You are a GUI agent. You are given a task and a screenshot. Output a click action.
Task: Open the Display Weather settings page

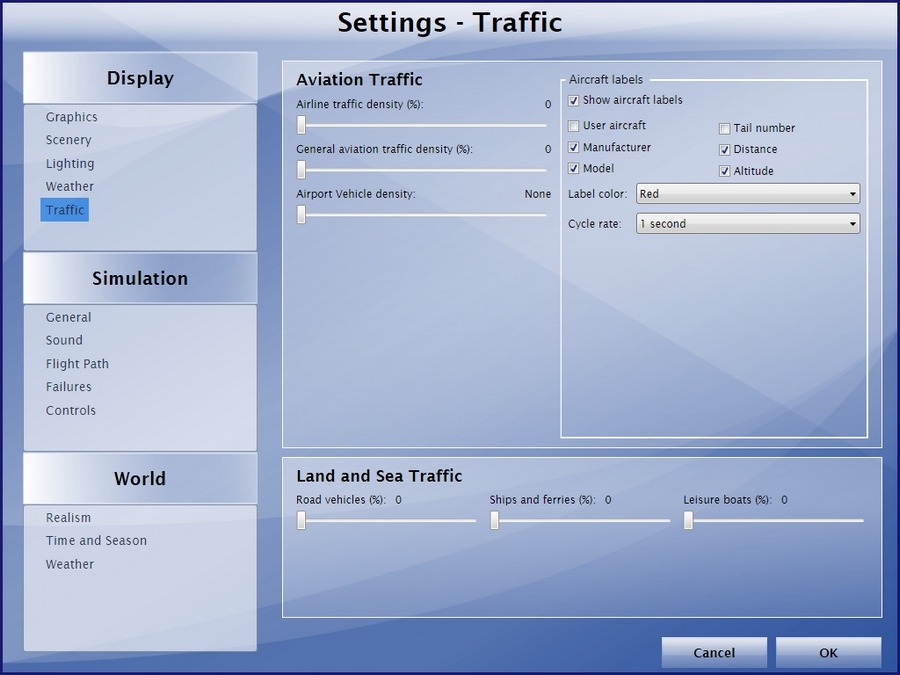click(69, 187)
